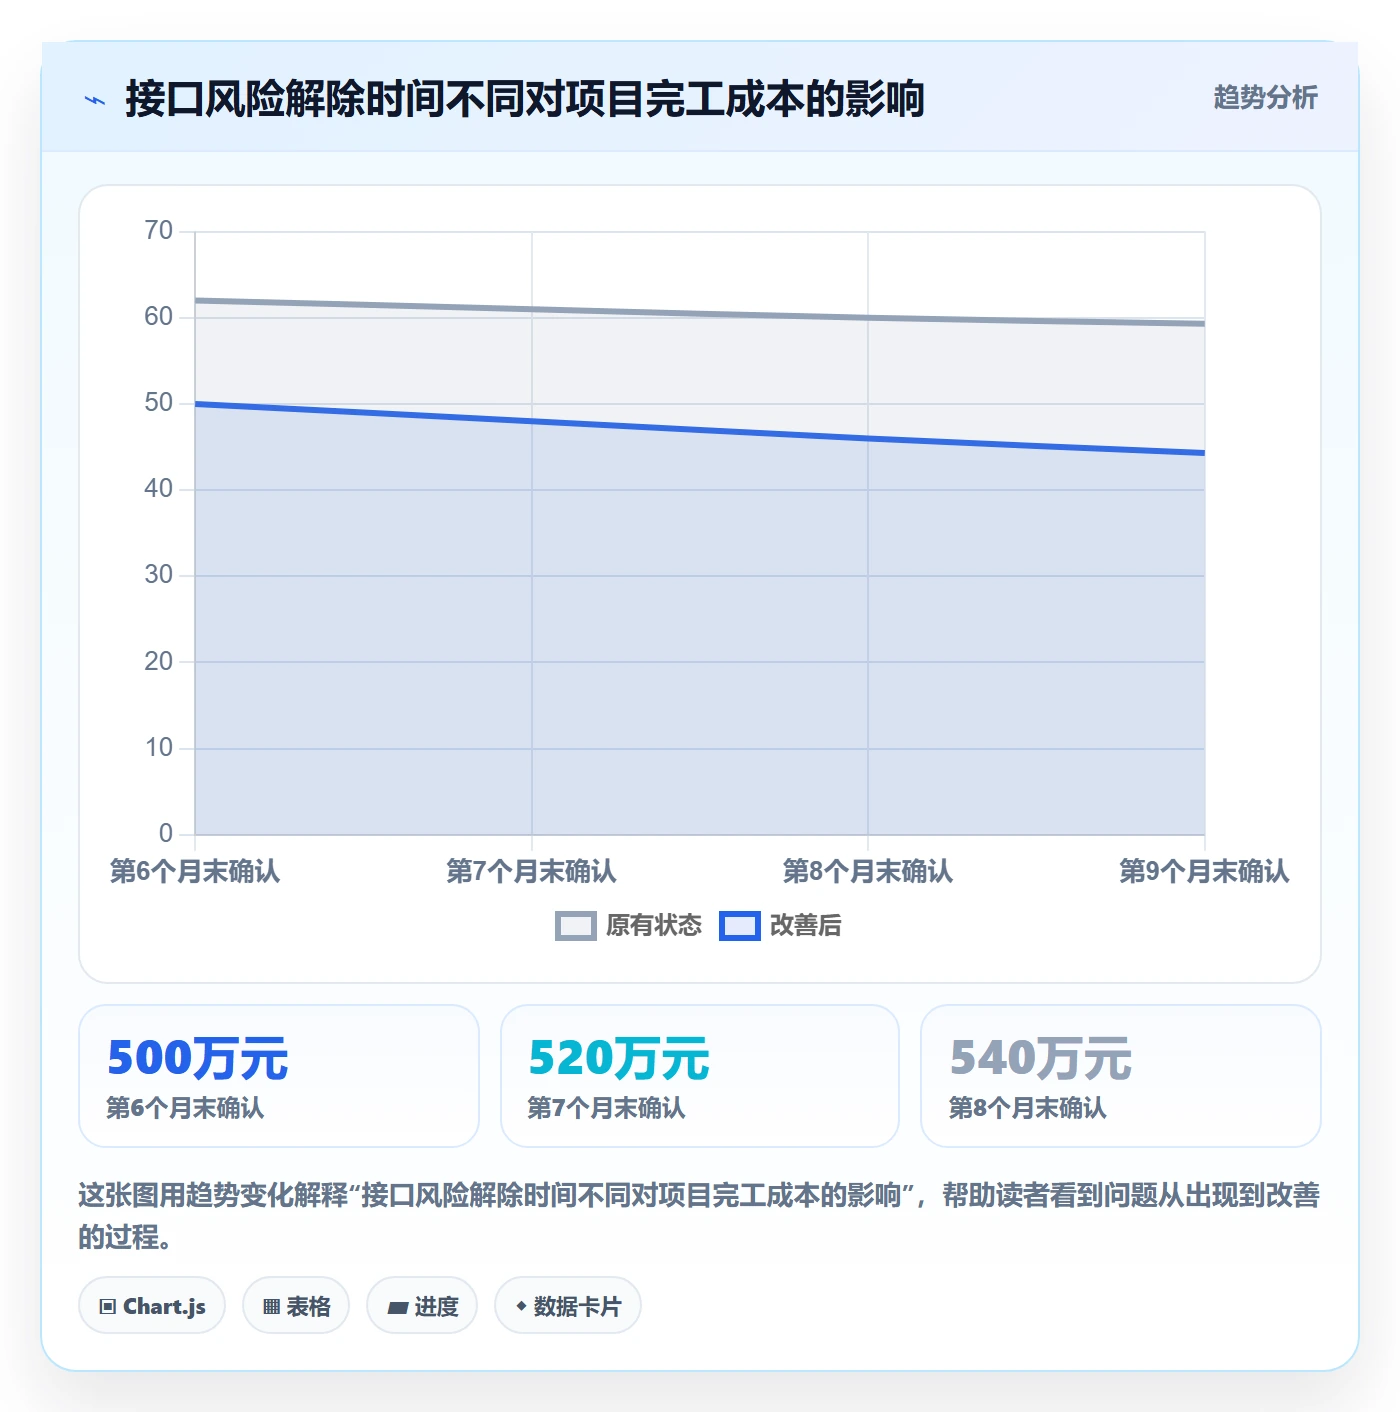The width and height of the screenshot is (1400, 1412).
Task: Click the description paragraph starting 这张图用趋势变化
Action: tap(700, 1216)
